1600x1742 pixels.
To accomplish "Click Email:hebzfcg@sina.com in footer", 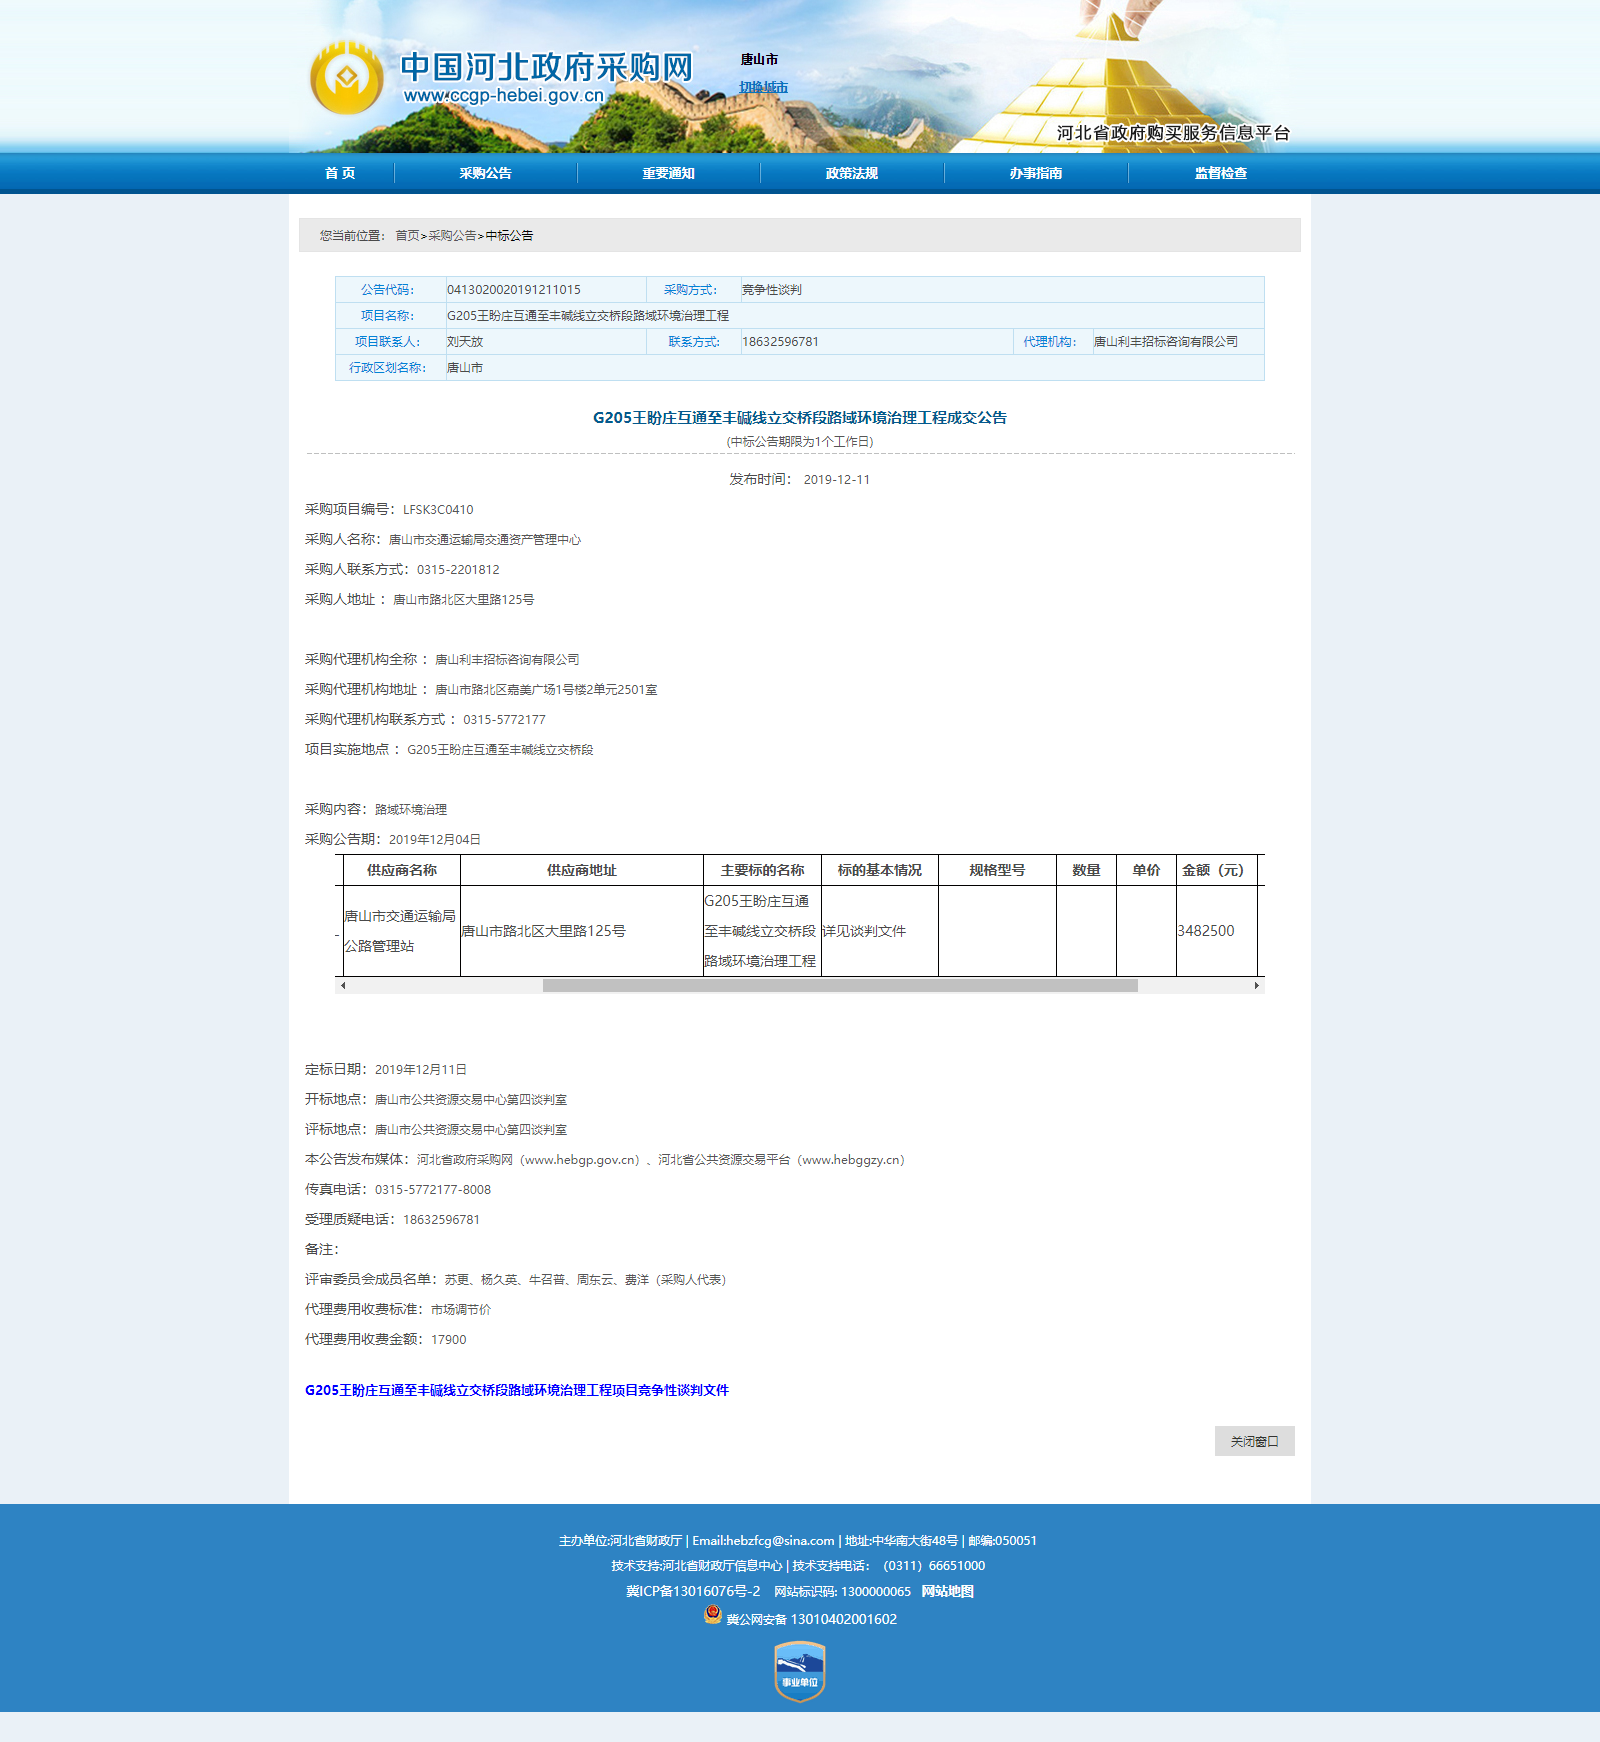I will (x=763, y=1541).
